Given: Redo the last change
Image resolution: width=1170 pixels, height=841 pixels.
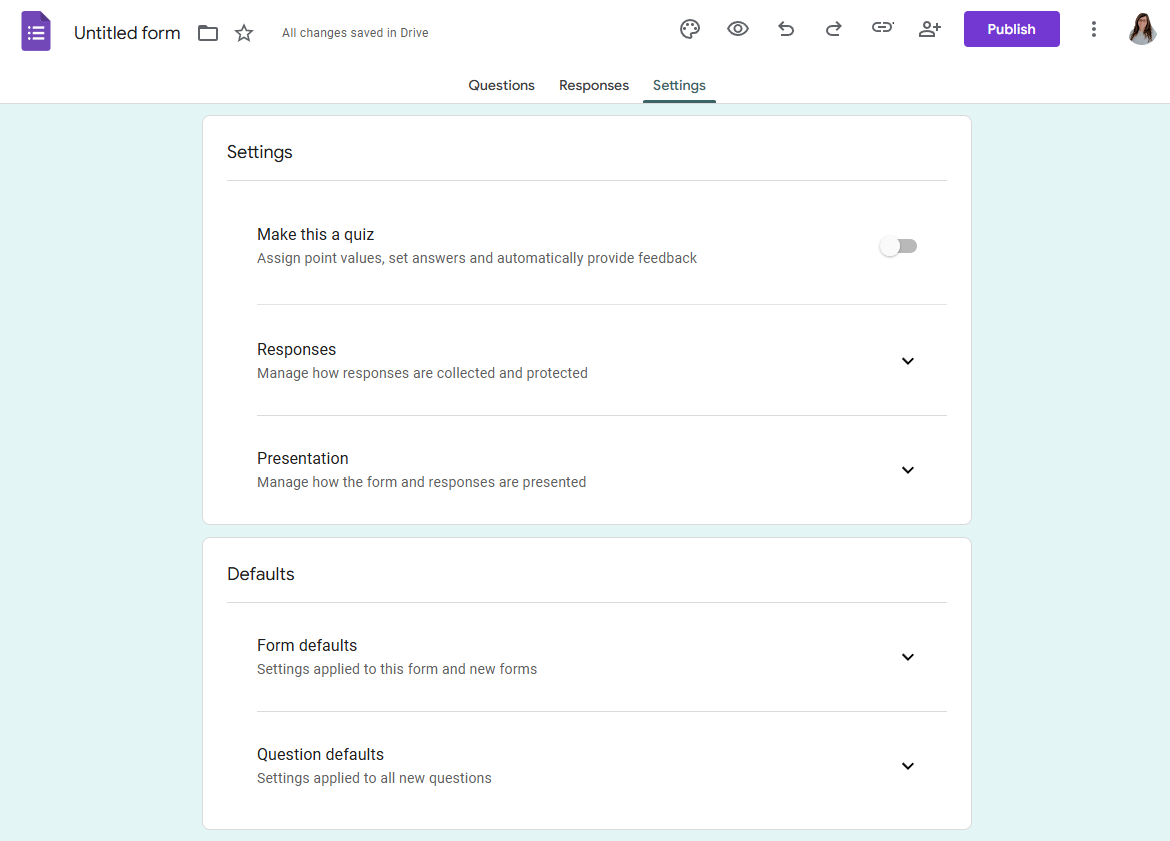Looking at the screenshot, I should point(834,29).
